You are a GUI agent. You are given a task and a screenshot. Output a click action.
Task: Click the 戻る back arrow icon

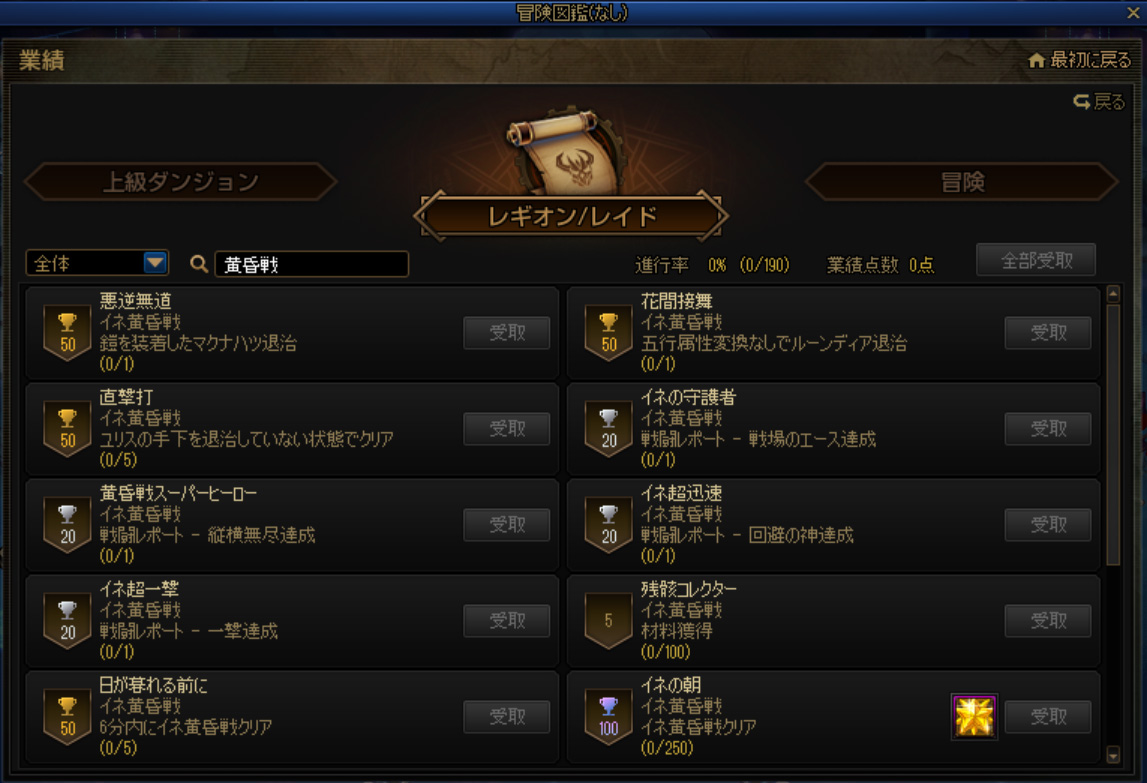(x=1082, y=102)
